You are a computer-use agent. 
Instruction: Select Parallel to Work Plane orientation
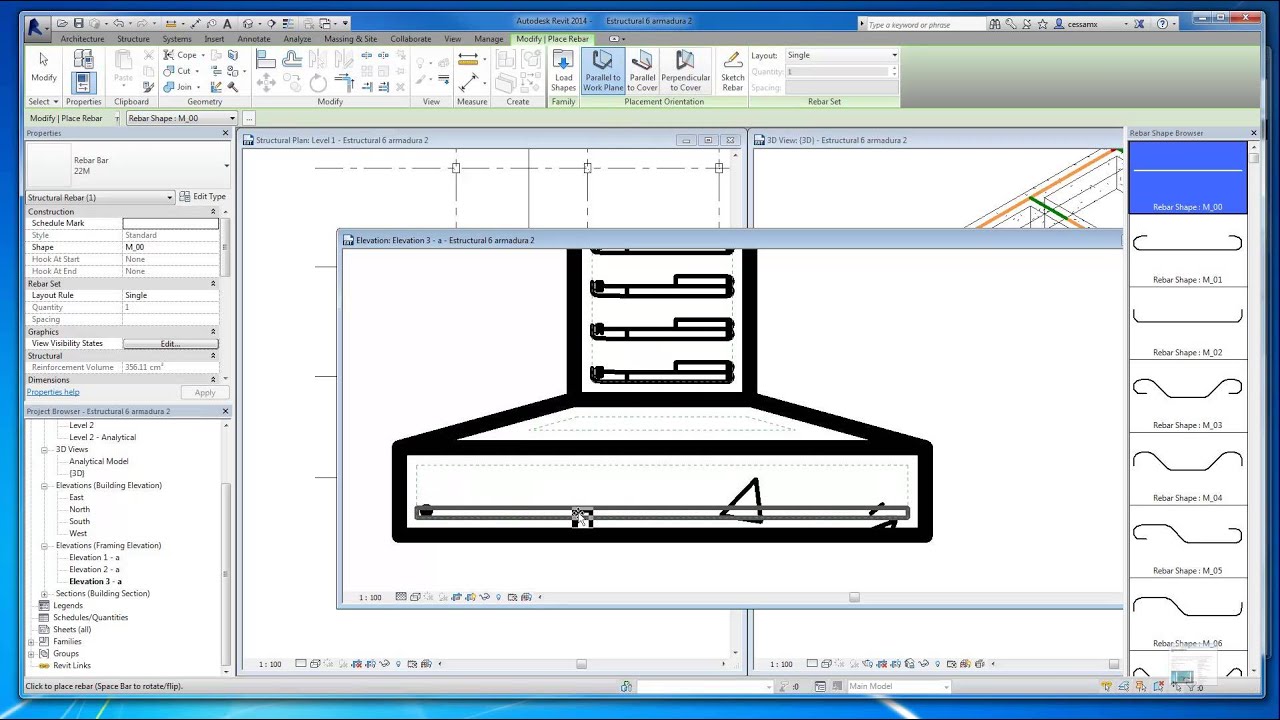(603, 71)
